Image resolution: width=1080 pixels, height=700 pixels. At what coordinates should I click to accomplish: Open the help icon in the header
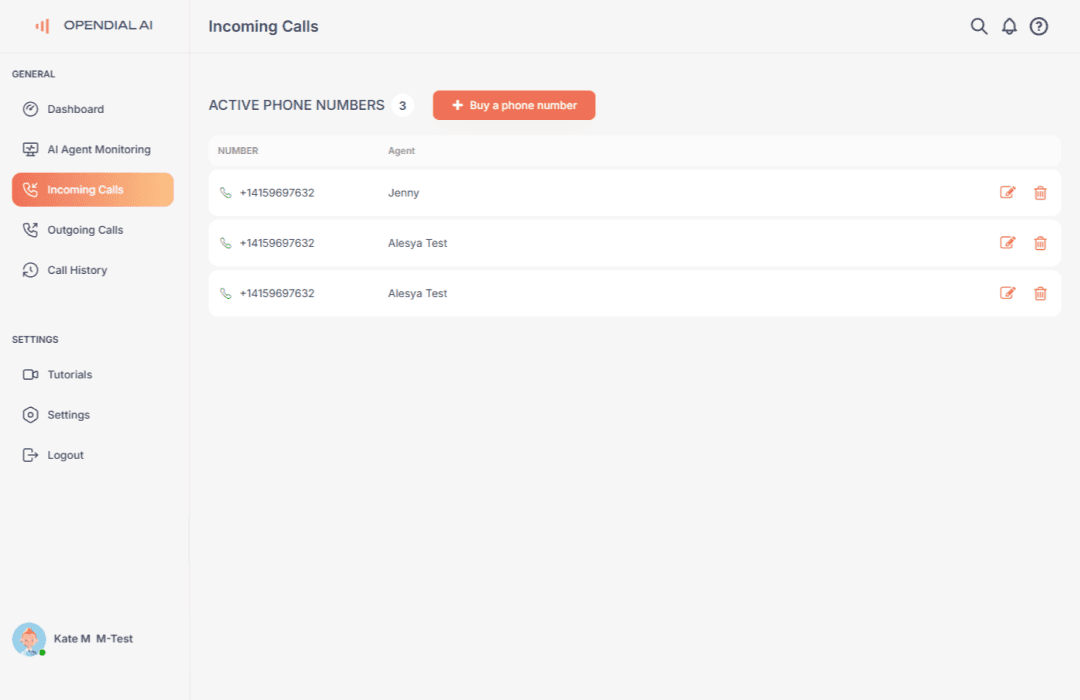1038,26
